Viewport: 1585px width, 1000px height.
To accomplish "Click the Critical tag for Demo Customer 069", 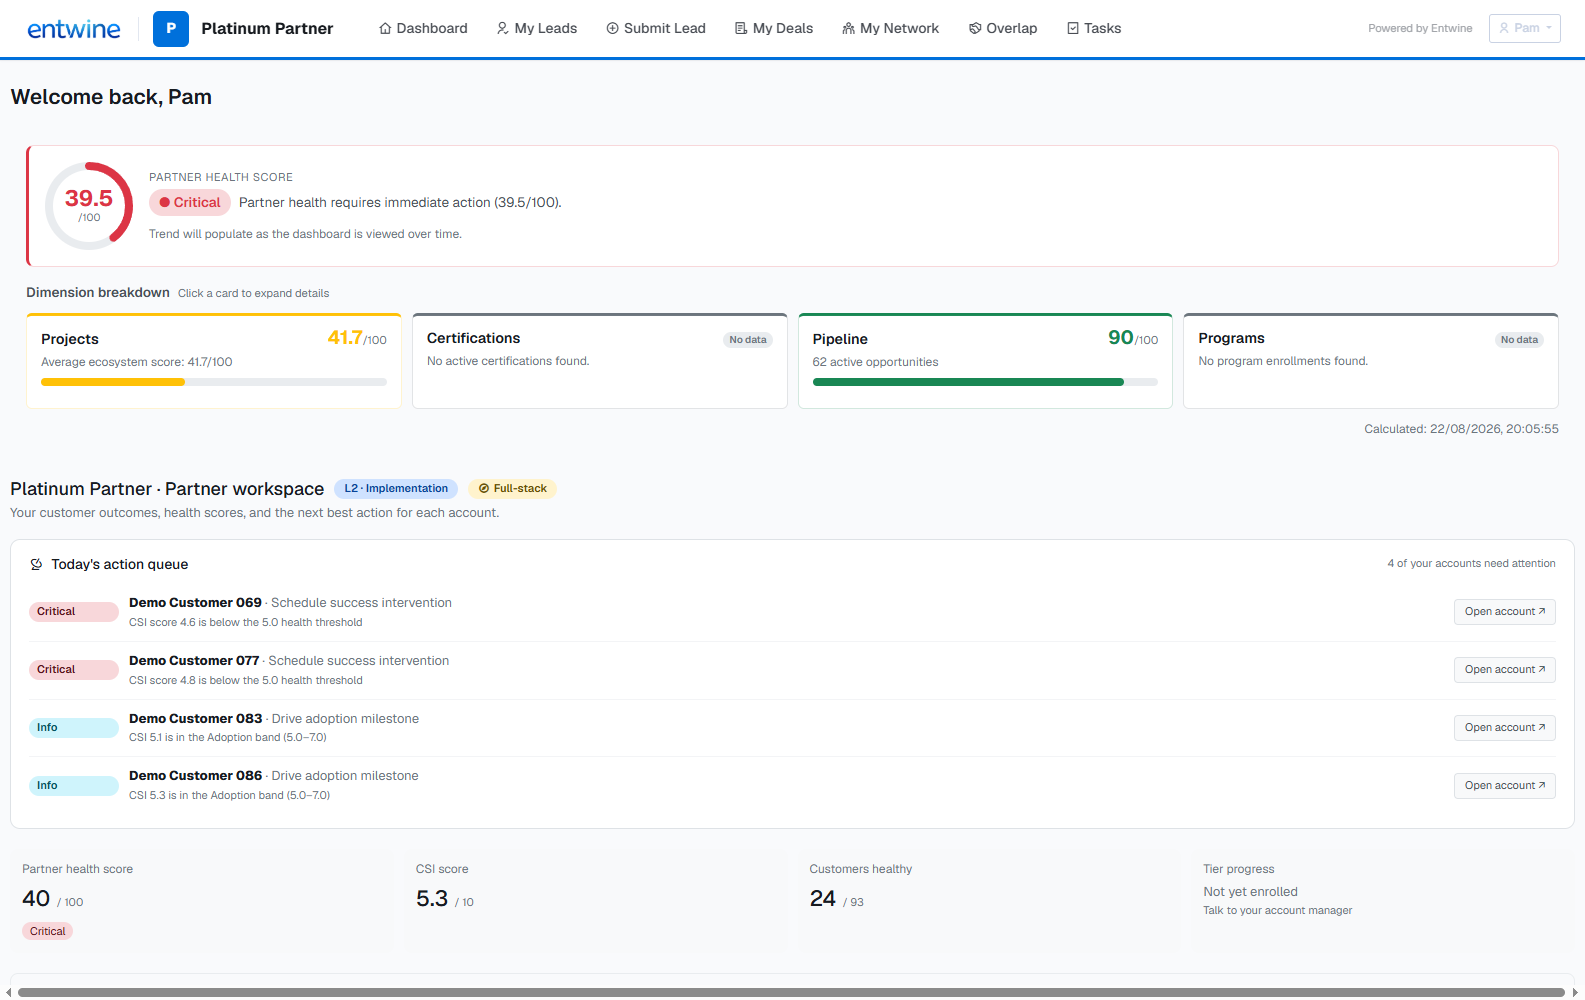I will (x=73, y=612).
